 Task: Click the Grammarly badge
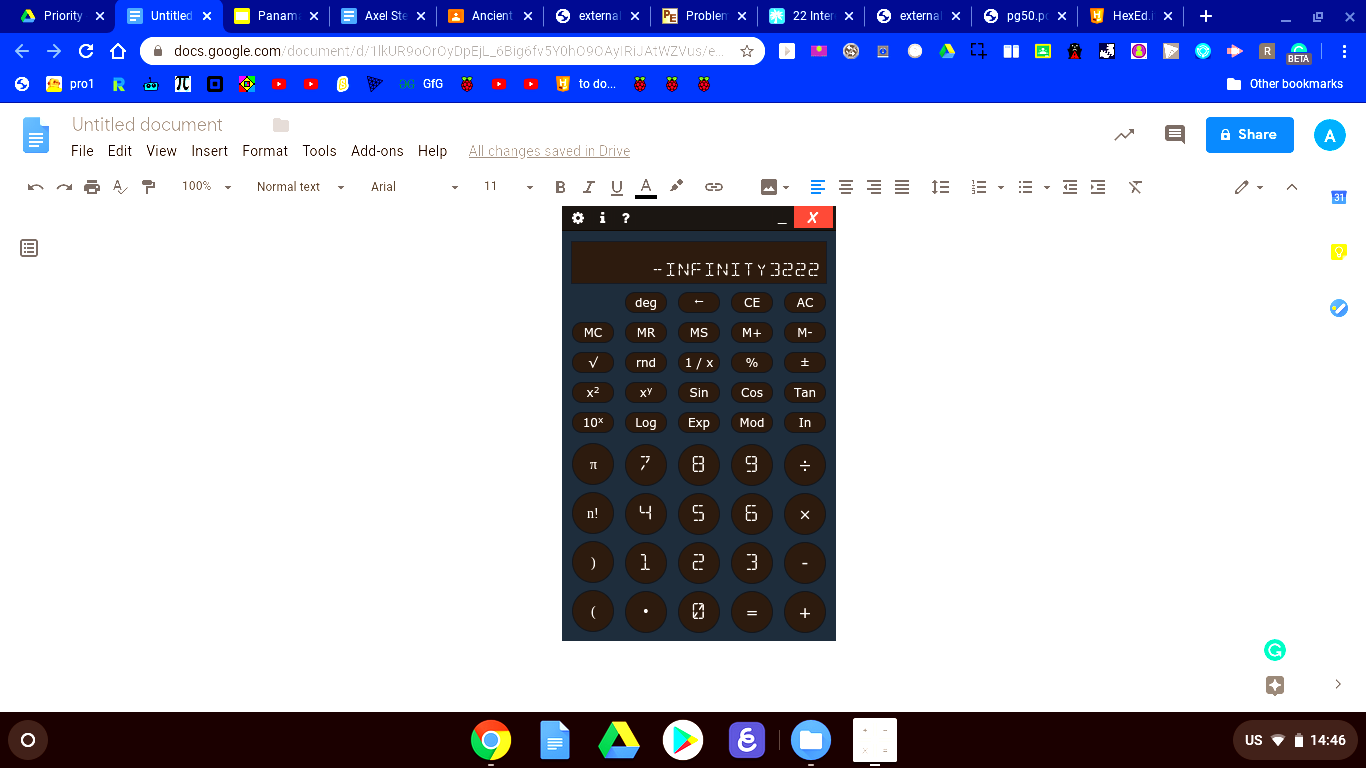pos(1274,651)
